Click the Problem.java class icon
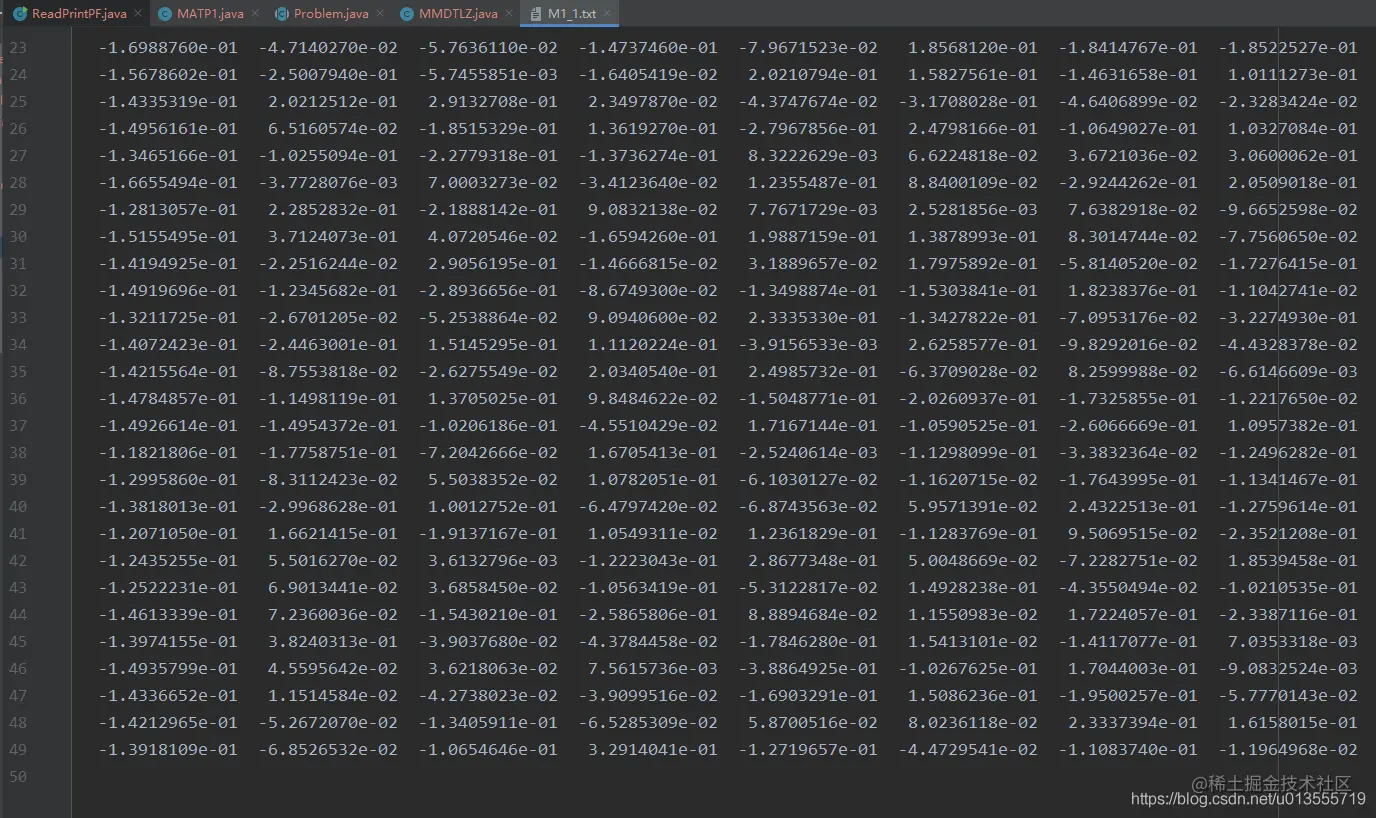The height and width of the screenshot is (818, 1376). tap(282, 14)
